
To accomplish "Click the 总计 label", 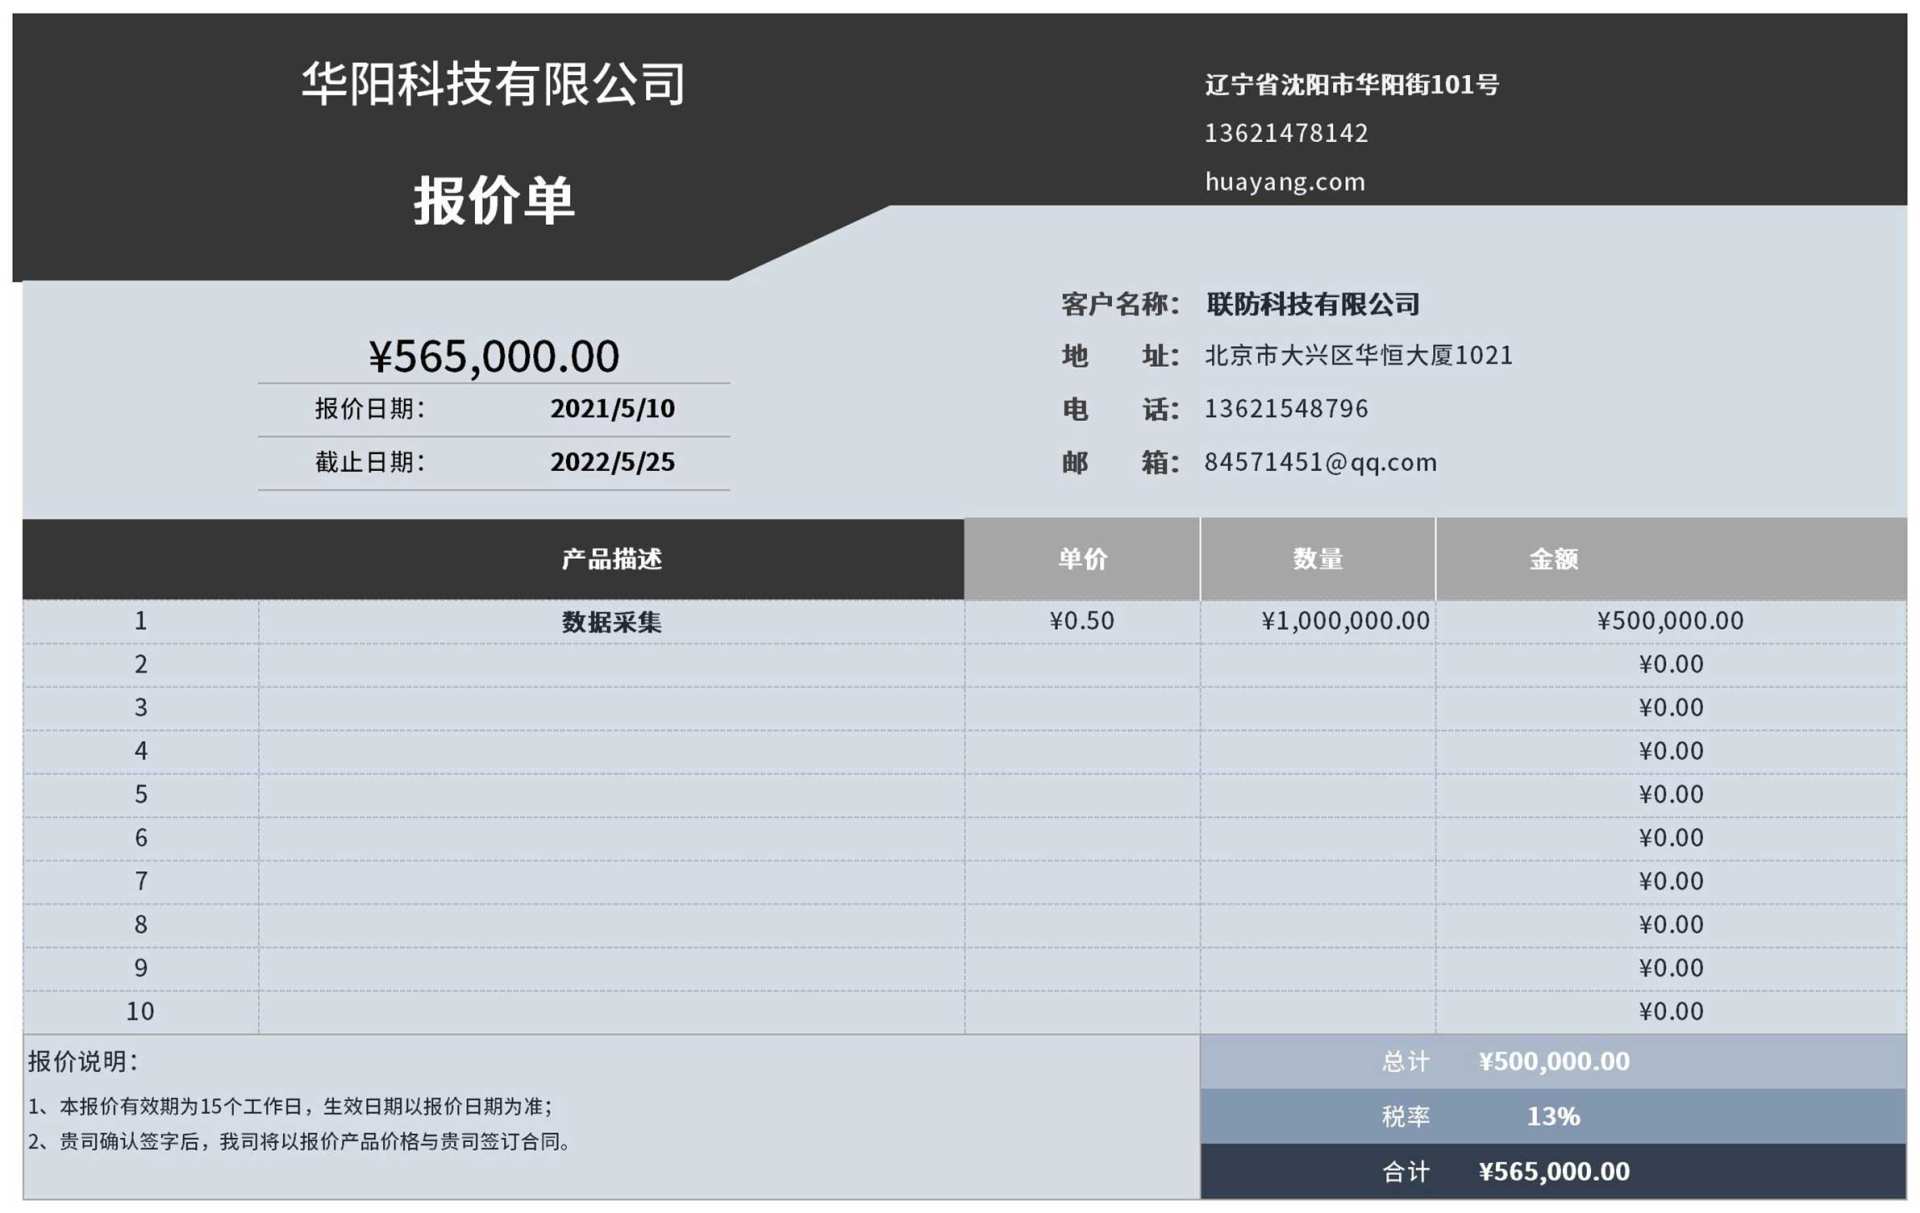I will [1406, 1062].
